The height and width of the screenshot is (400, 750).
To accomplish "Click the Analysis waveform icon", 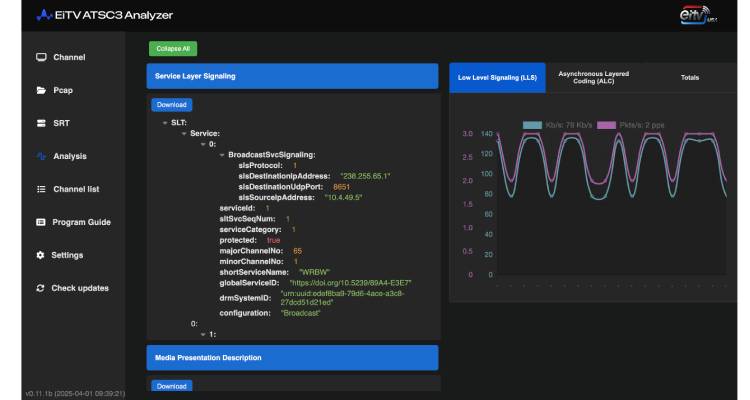I will (41, 156).
